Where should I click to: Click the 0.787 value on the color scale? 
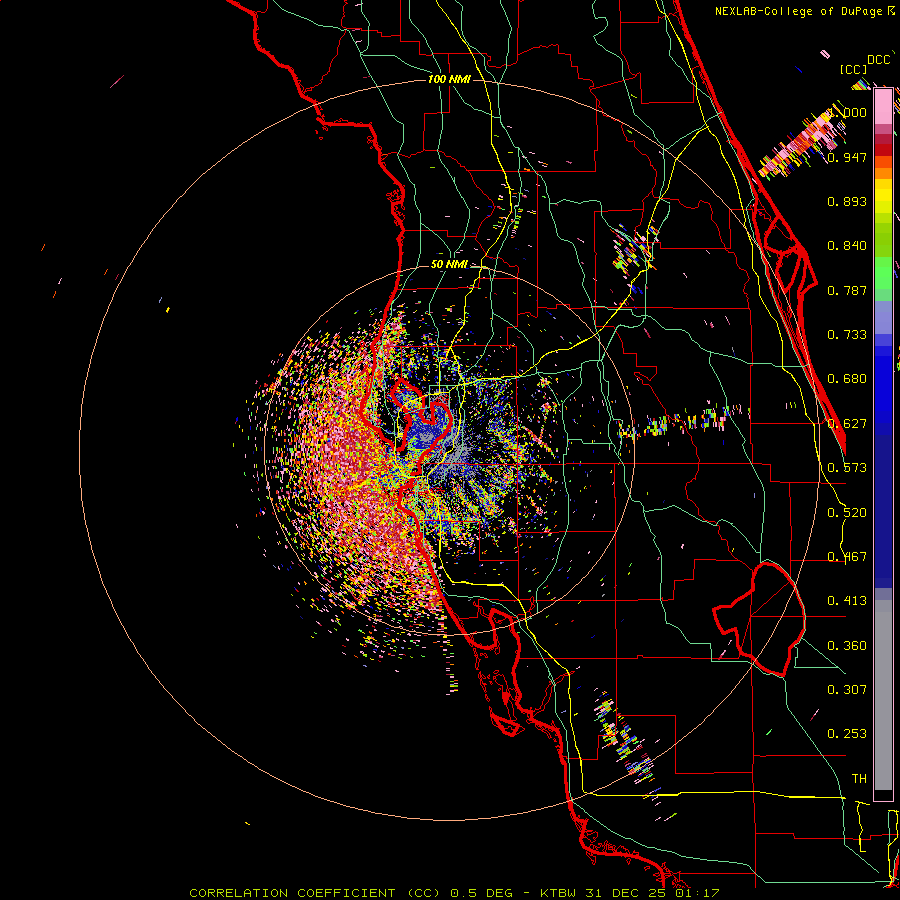[x=847, y=290]
